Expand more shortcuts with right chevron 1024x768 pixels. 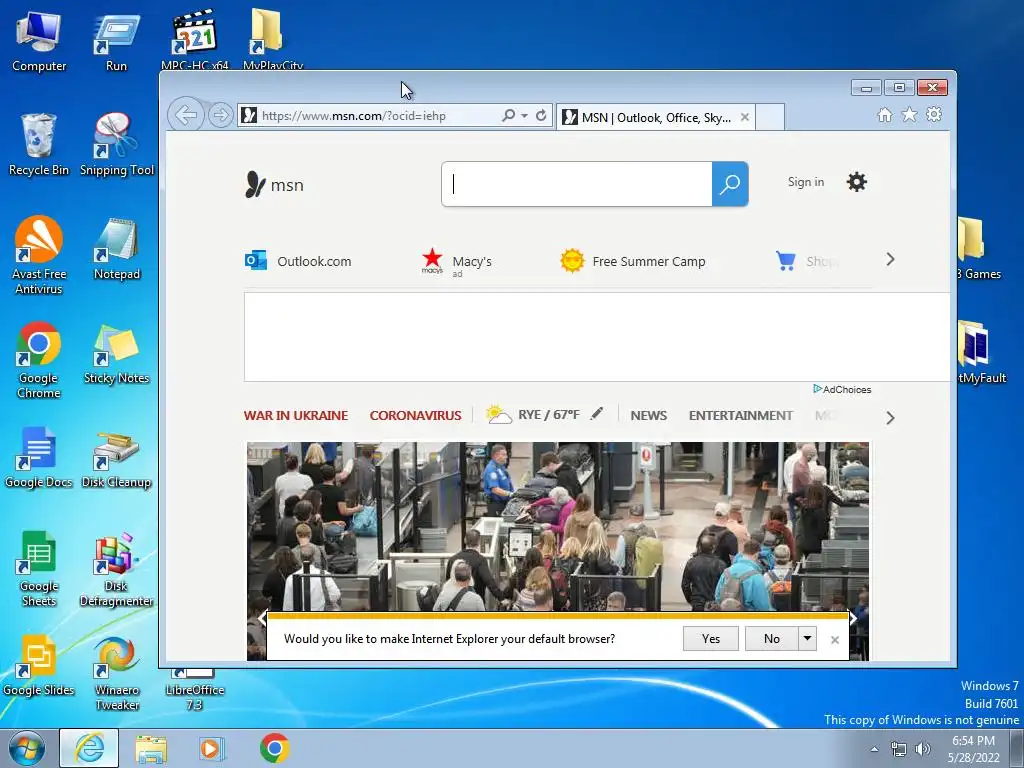coord(890,260)
